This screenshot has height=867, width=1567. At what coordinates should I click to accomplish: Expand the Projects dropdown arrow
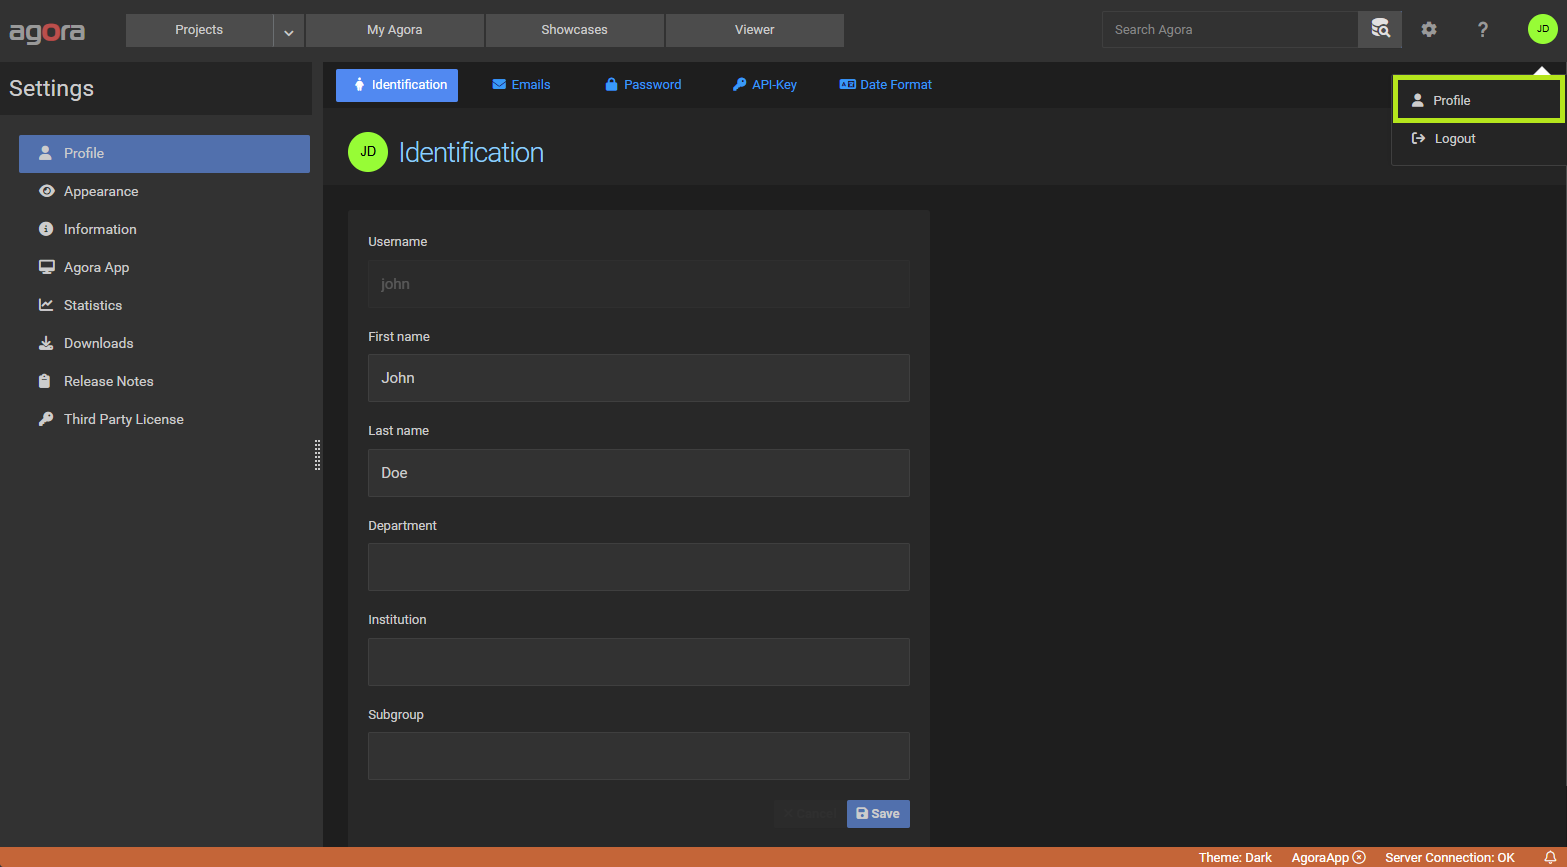[288, 31]
